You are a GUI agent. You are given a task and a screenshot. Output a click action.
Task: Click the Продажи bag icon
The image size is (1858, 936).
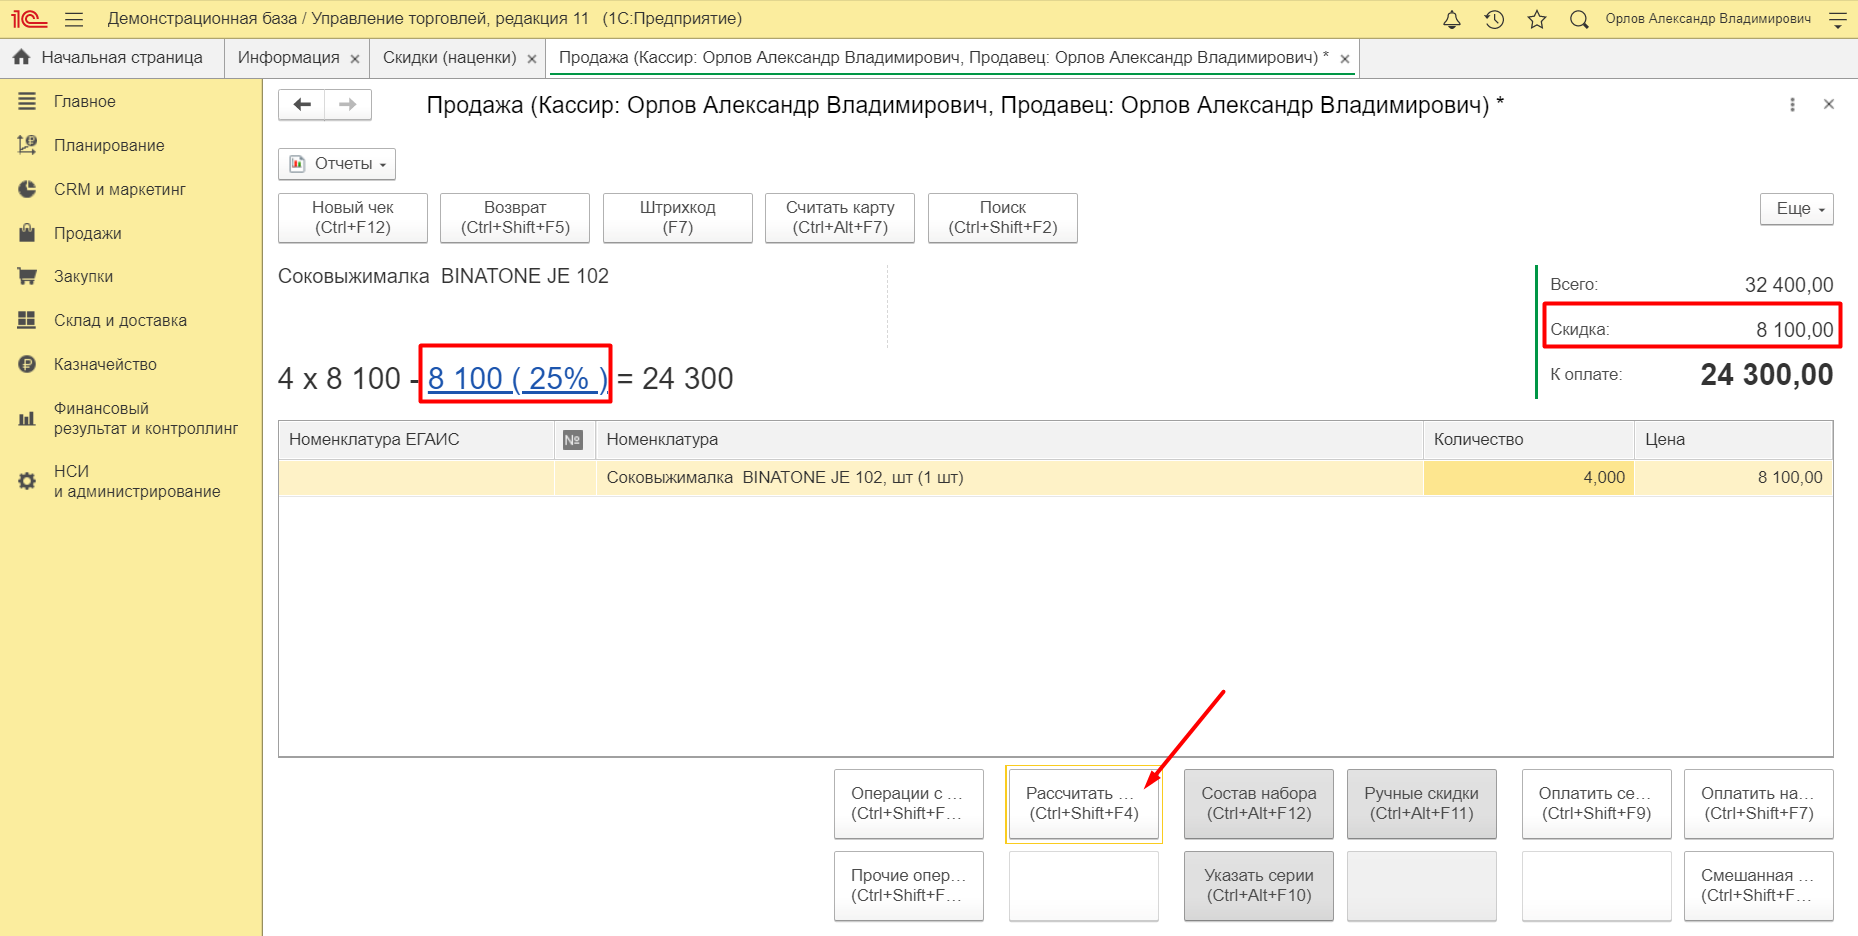[x=27, y=233]
